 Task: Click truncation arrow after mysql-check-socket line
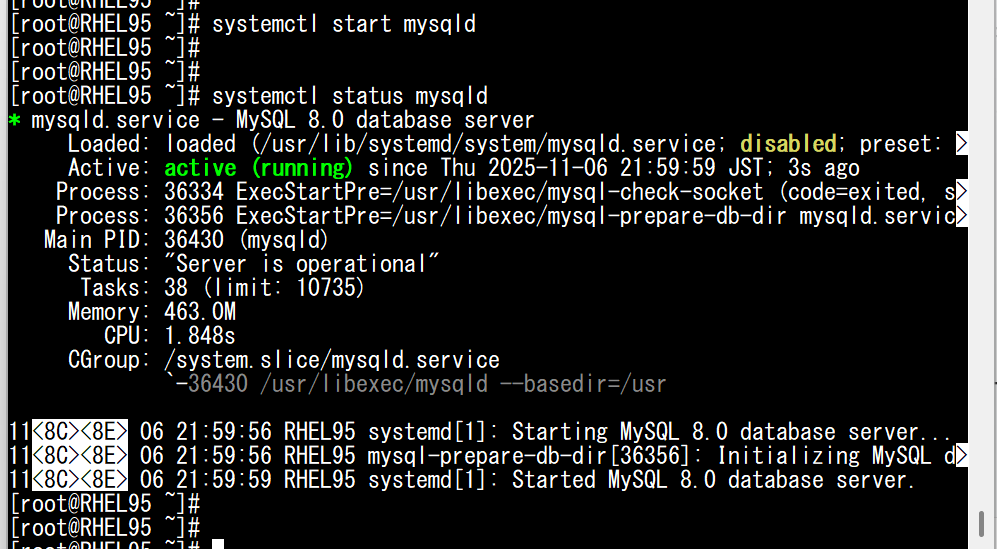pos(962,192)
